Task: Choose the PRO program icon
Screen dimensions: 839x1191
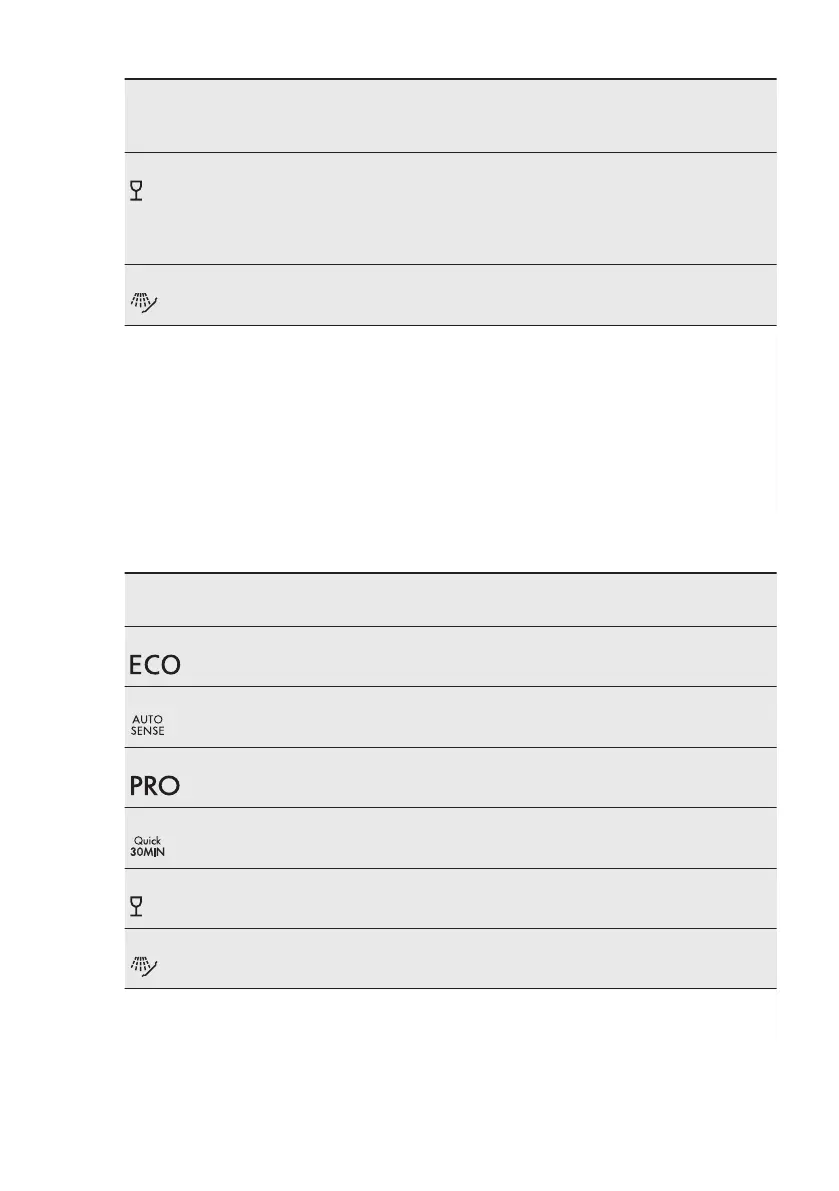Action: click(153, 785)
